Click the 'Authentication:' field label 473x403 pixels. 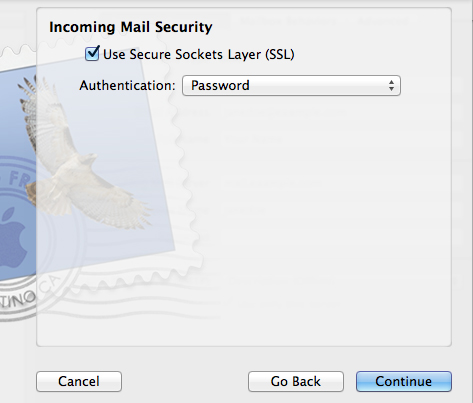pos(127,86)
